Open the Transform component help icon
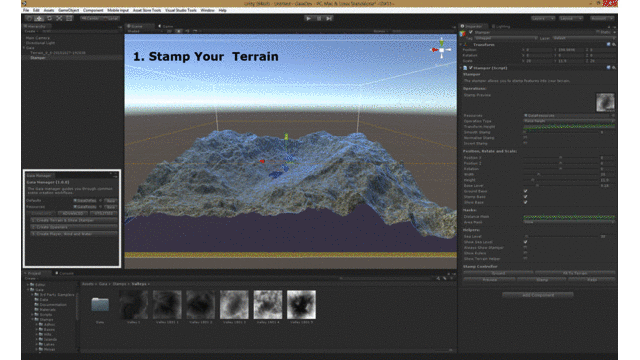 point(608,44)
